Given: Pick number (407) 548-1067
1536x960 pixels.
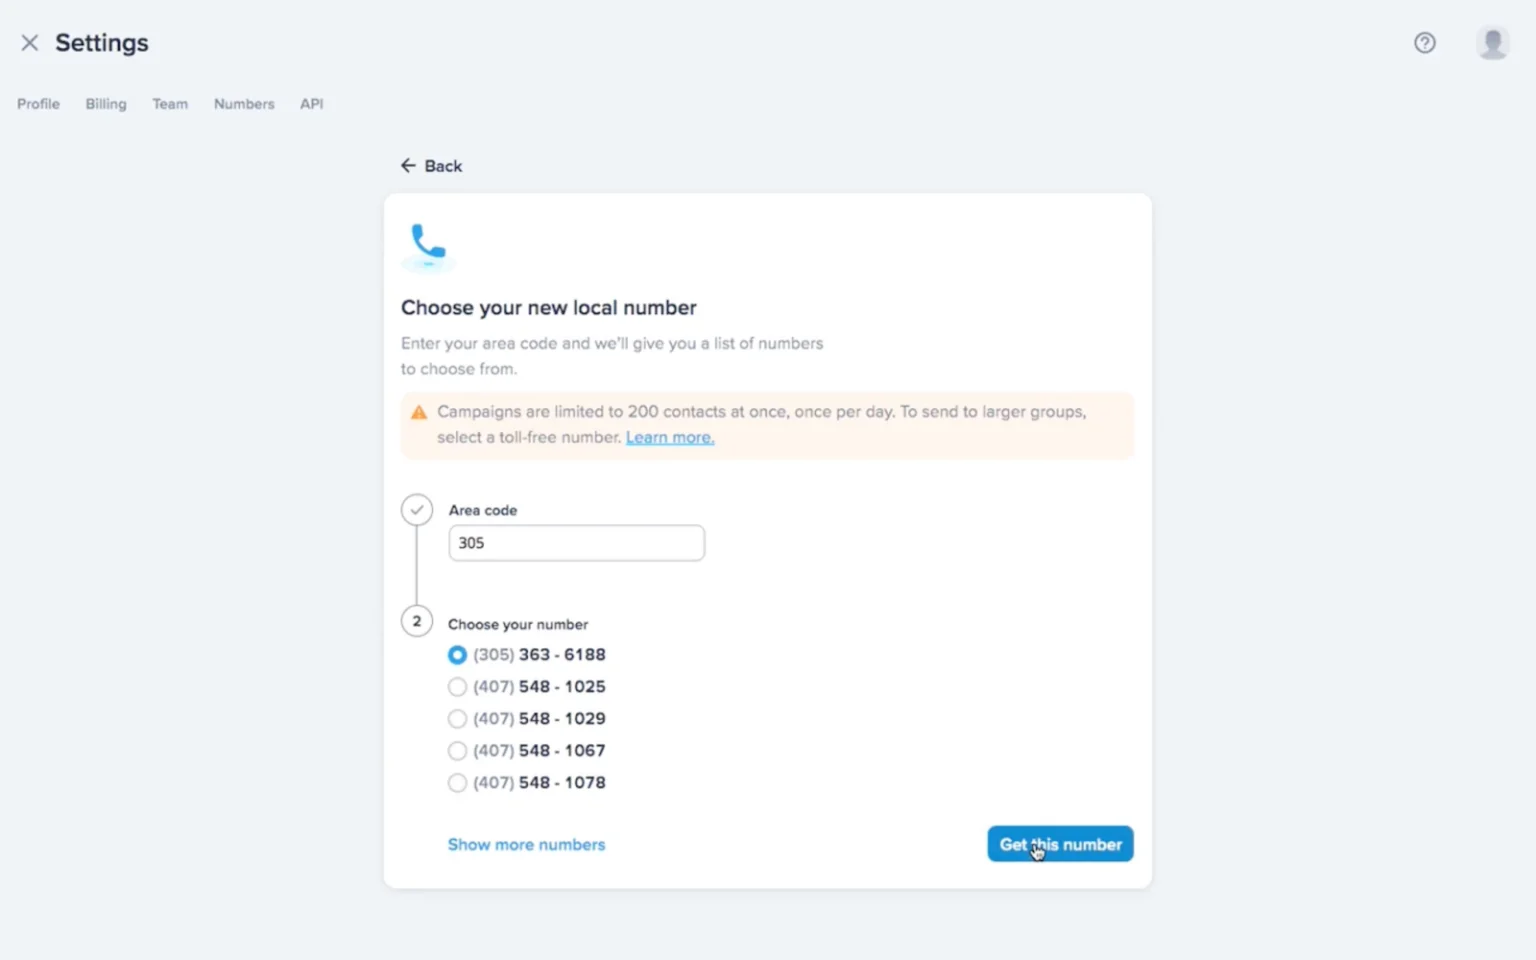Looking at the screenshot, I should pyautogui.click(x=457, y=751).
